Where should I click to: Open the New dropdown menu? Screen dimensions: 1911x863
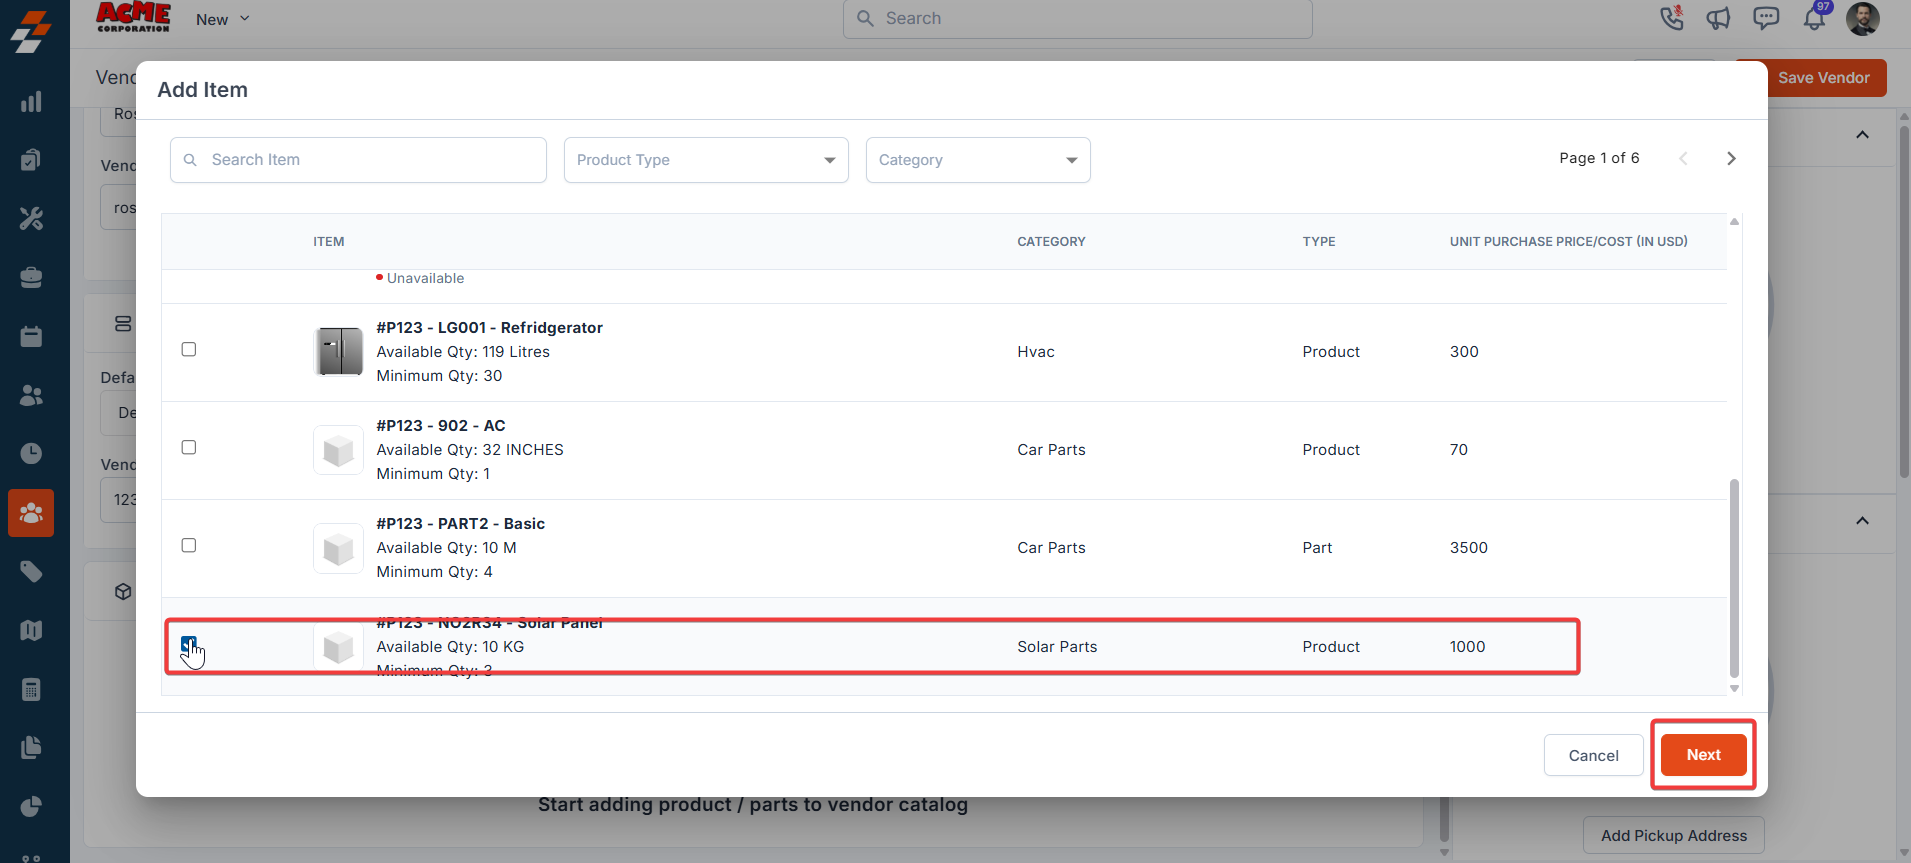222,19
